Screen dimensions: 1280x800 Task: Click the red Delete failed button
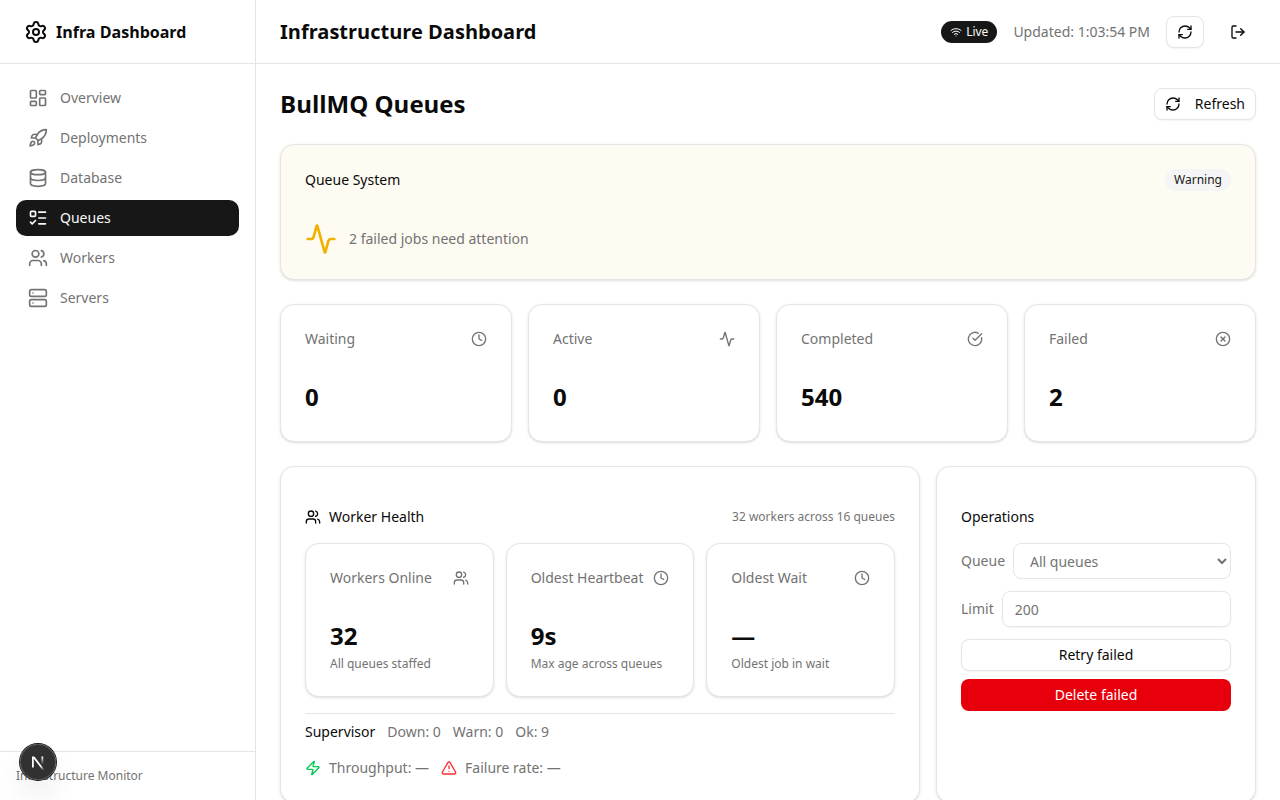1096,695
